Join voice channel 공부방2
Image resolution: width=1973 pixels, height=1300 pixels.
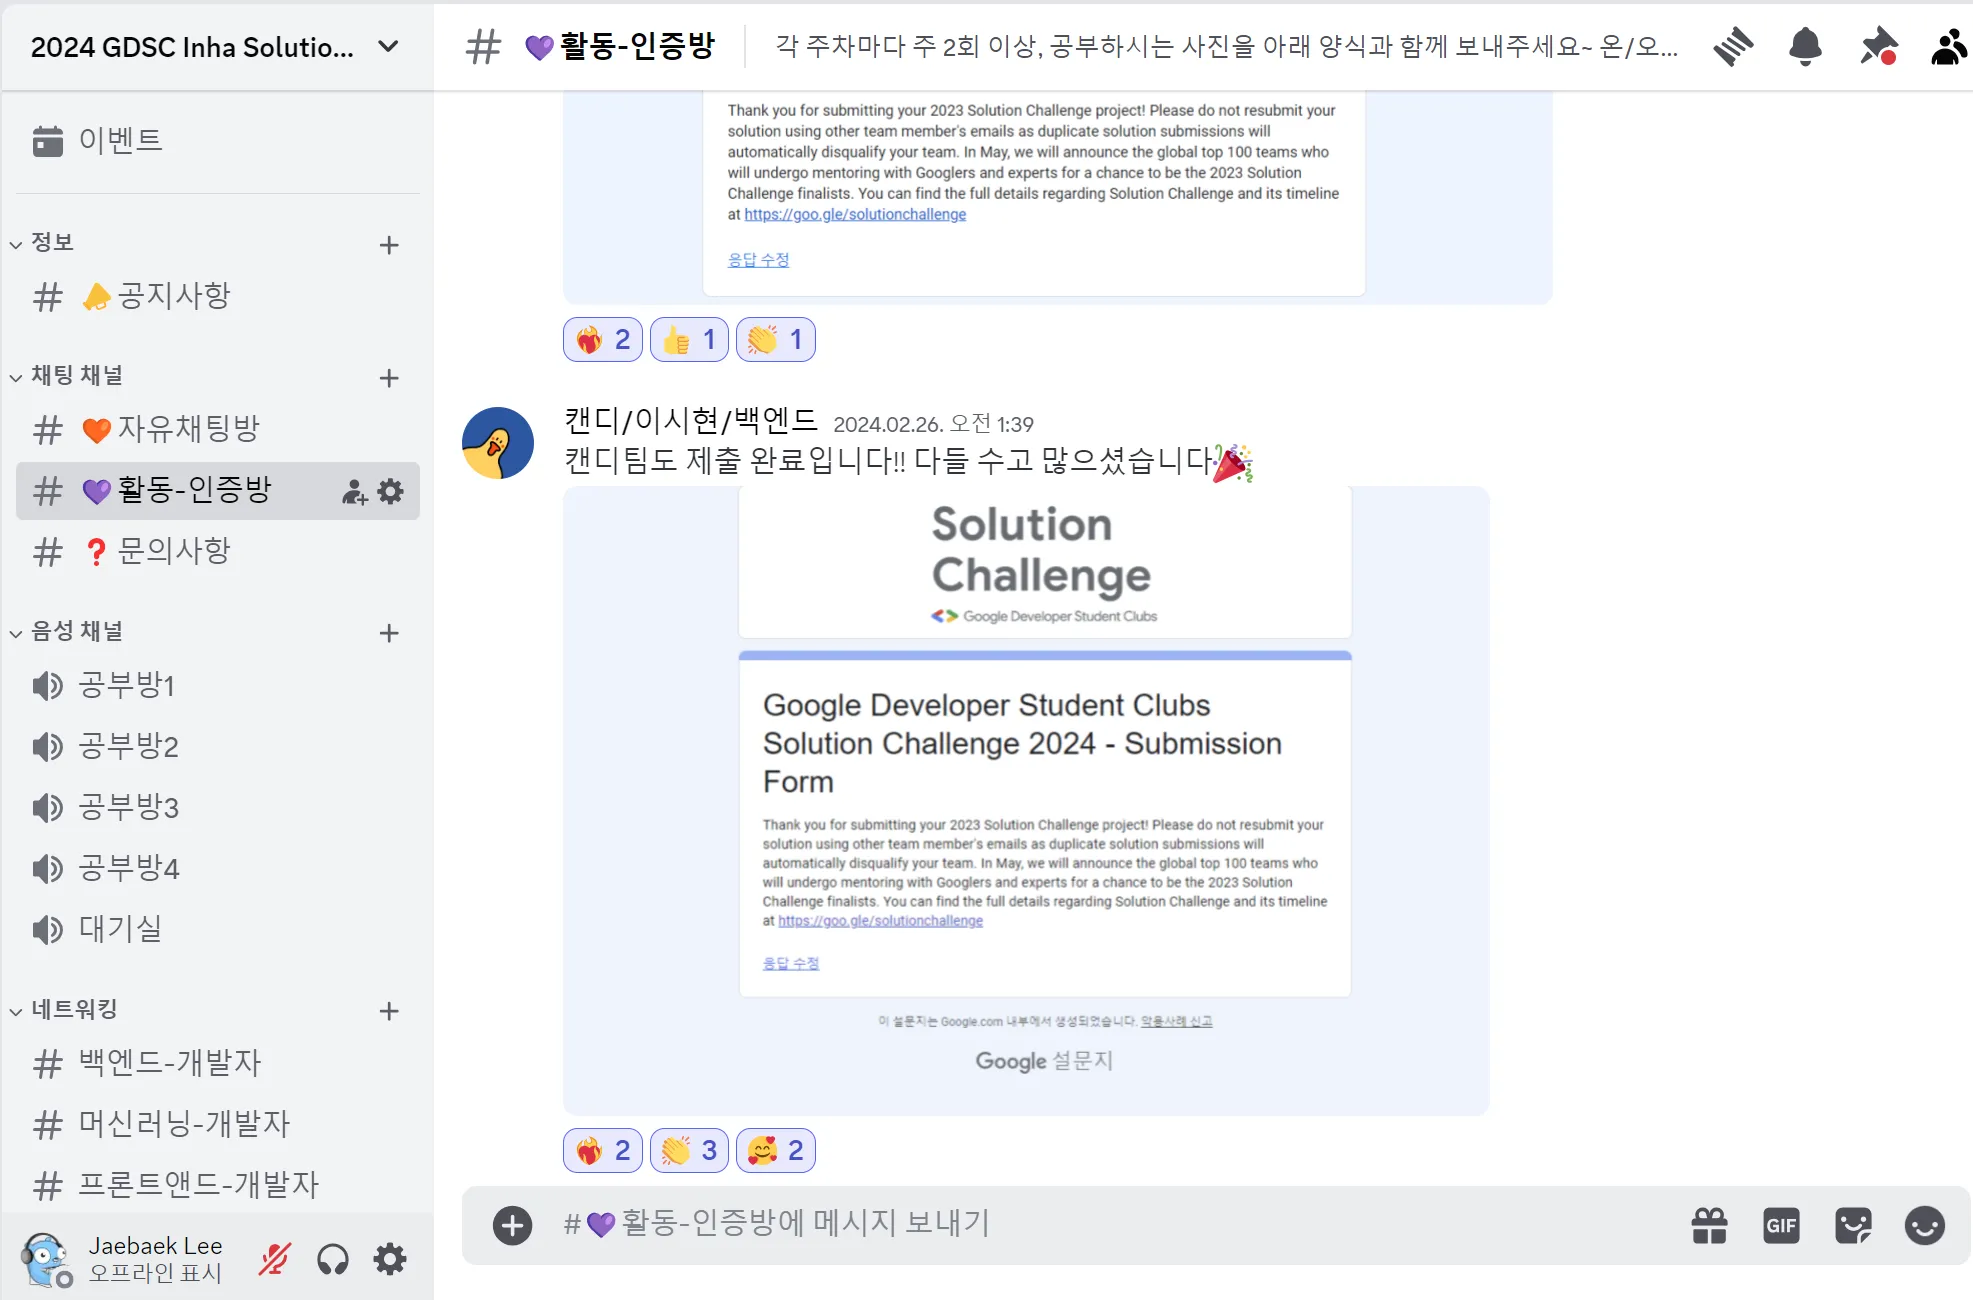tap(218, 747)
